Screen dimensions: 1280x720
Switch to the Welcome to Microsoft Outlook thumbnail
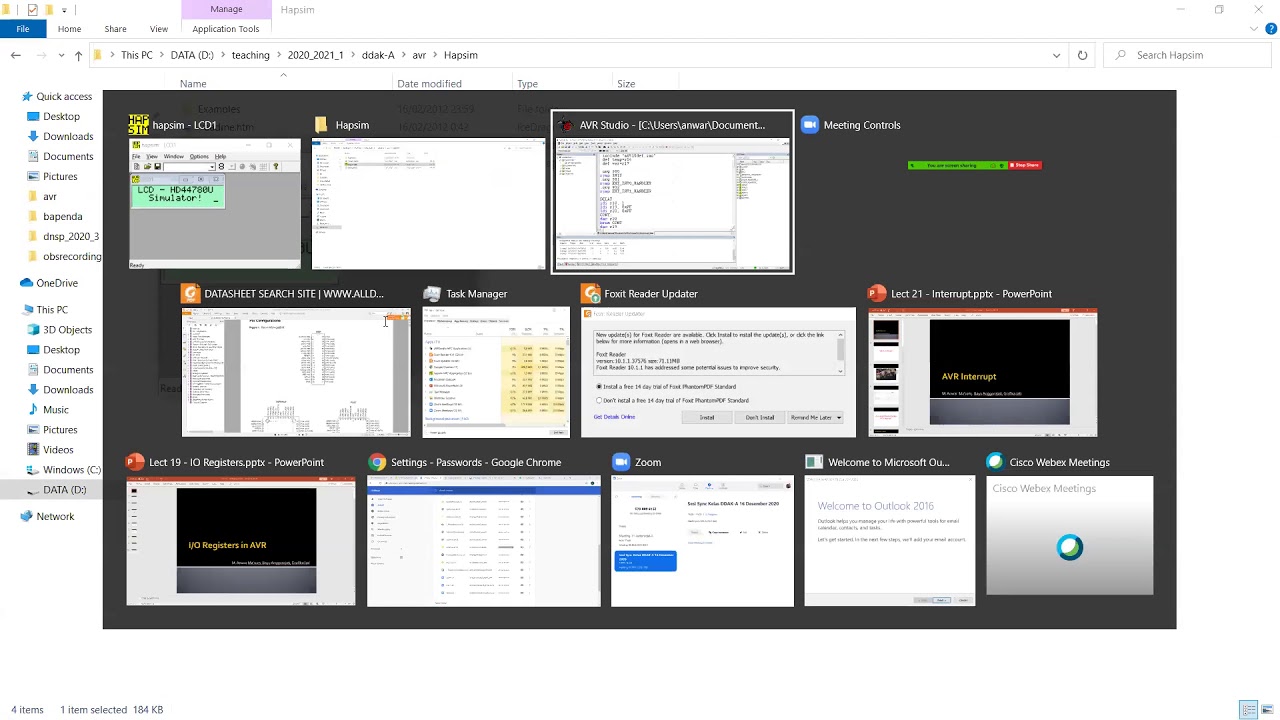[889, 541]
